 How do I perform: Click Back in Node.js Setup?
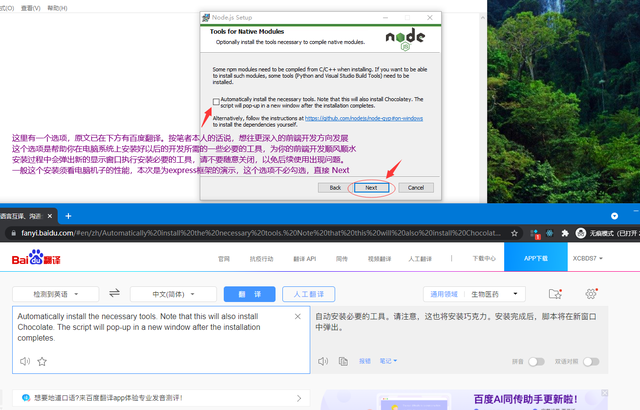[335, 188]
